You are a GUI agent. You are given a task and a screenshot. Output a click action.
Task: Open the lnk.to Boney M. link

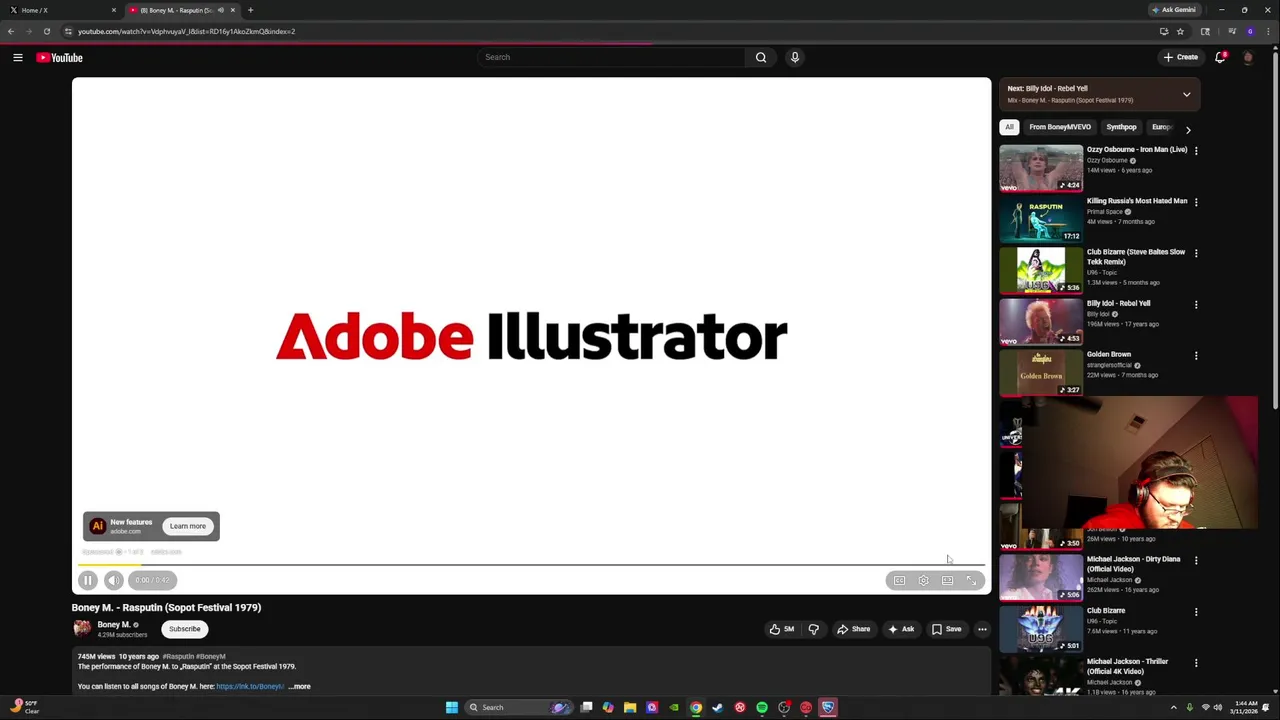(250, 686)
